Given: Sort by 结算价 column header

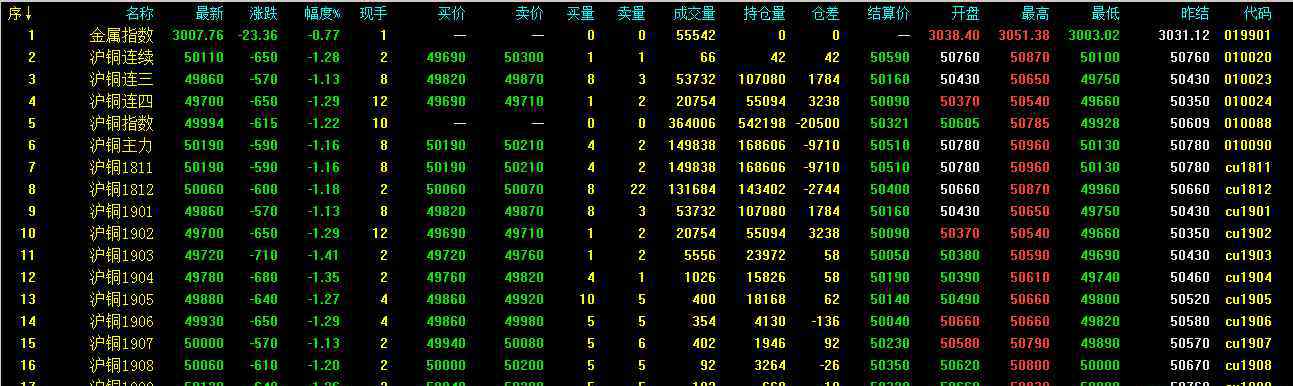Looking at the screenshot, I should click(889, 14).
